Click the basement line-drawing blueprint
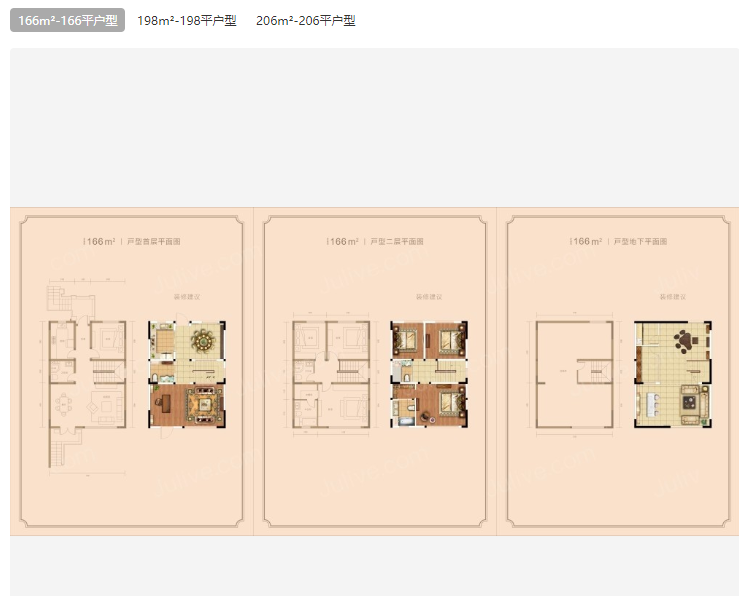 (x=575, y=375)
